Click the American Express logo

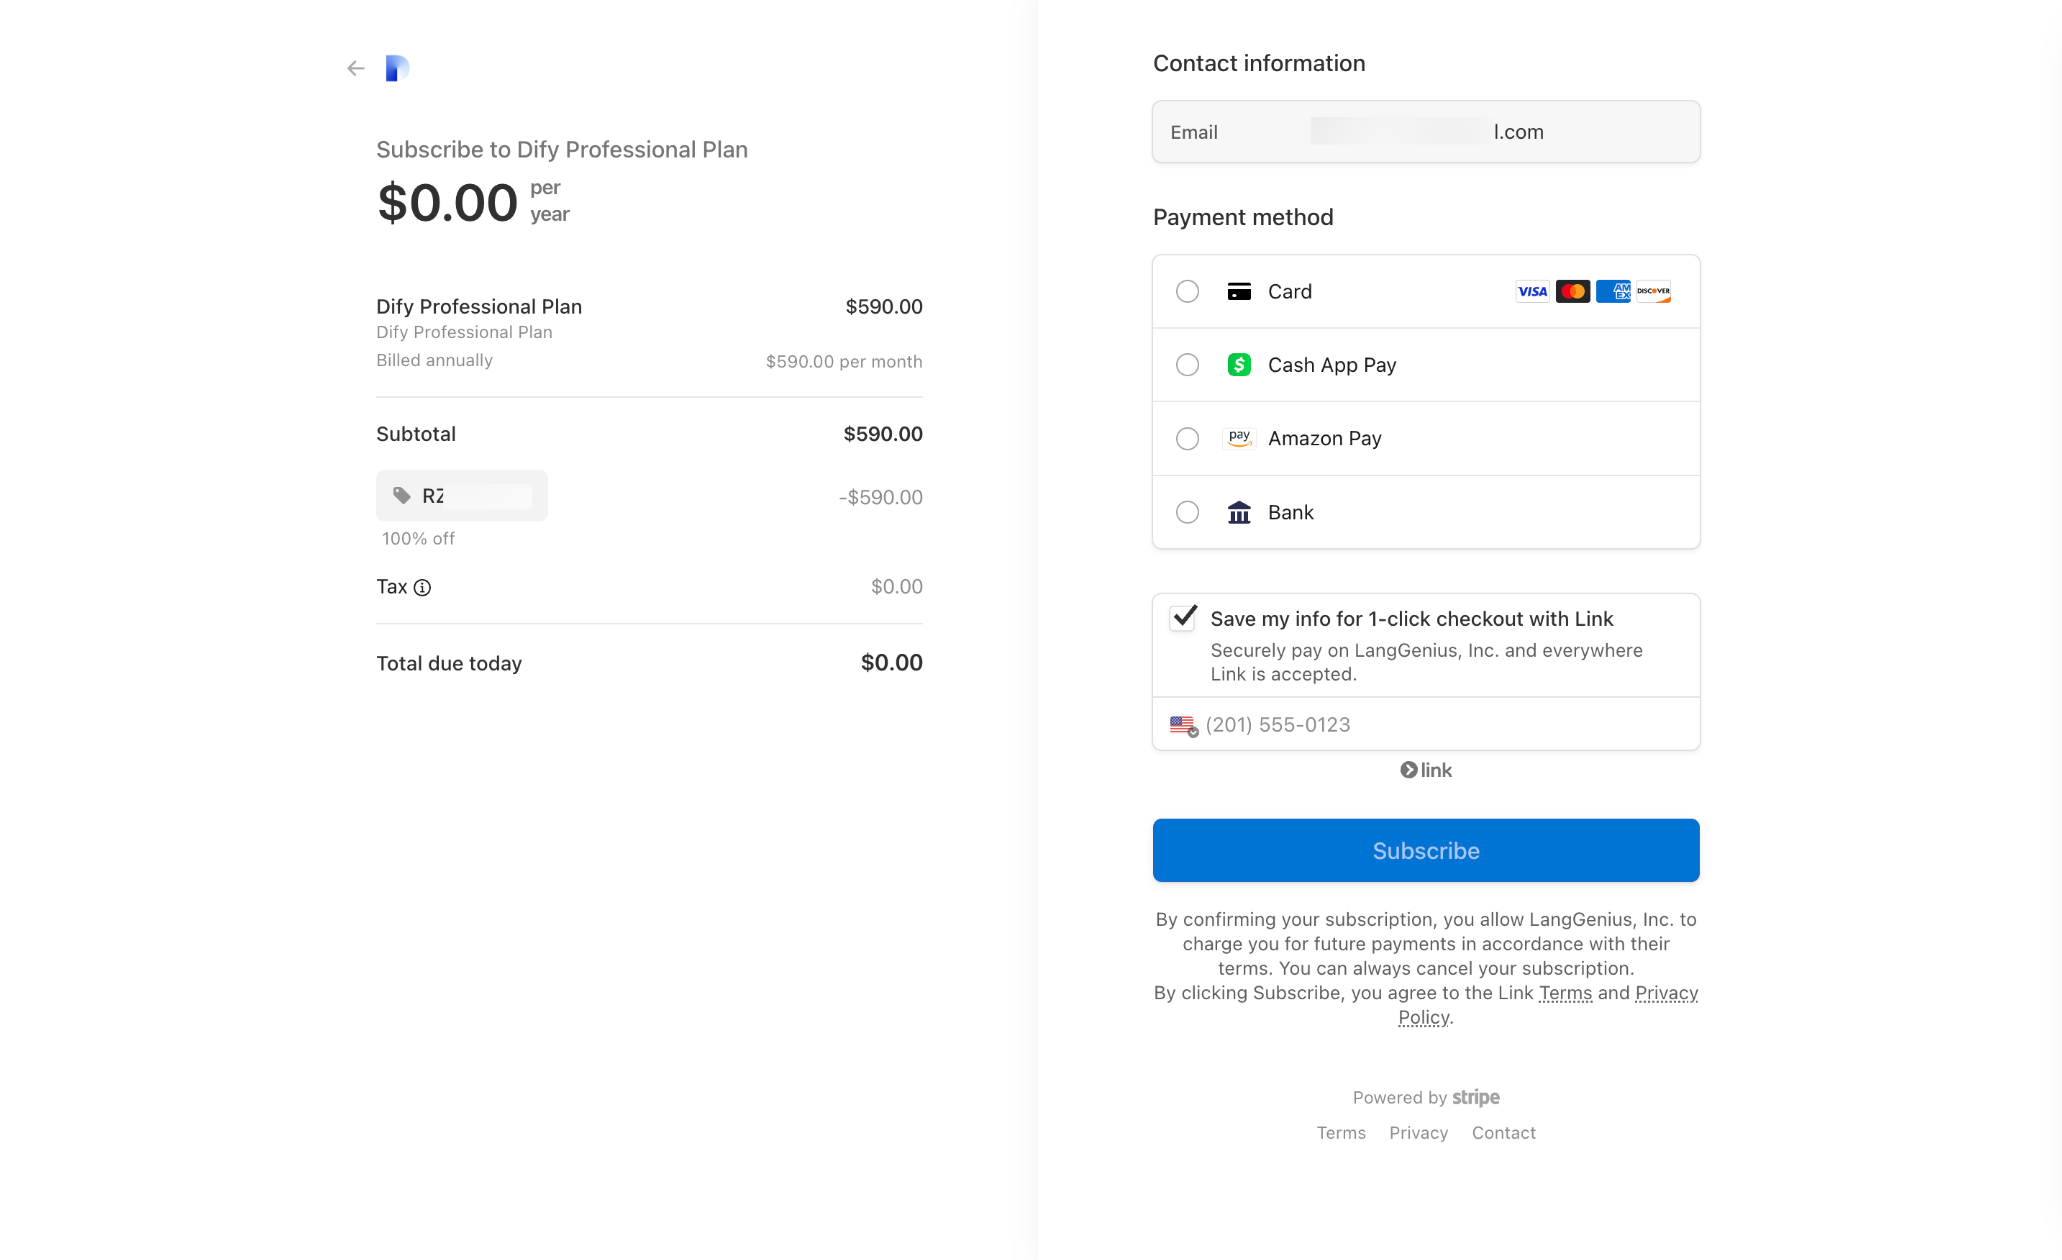click(1613, 292)
